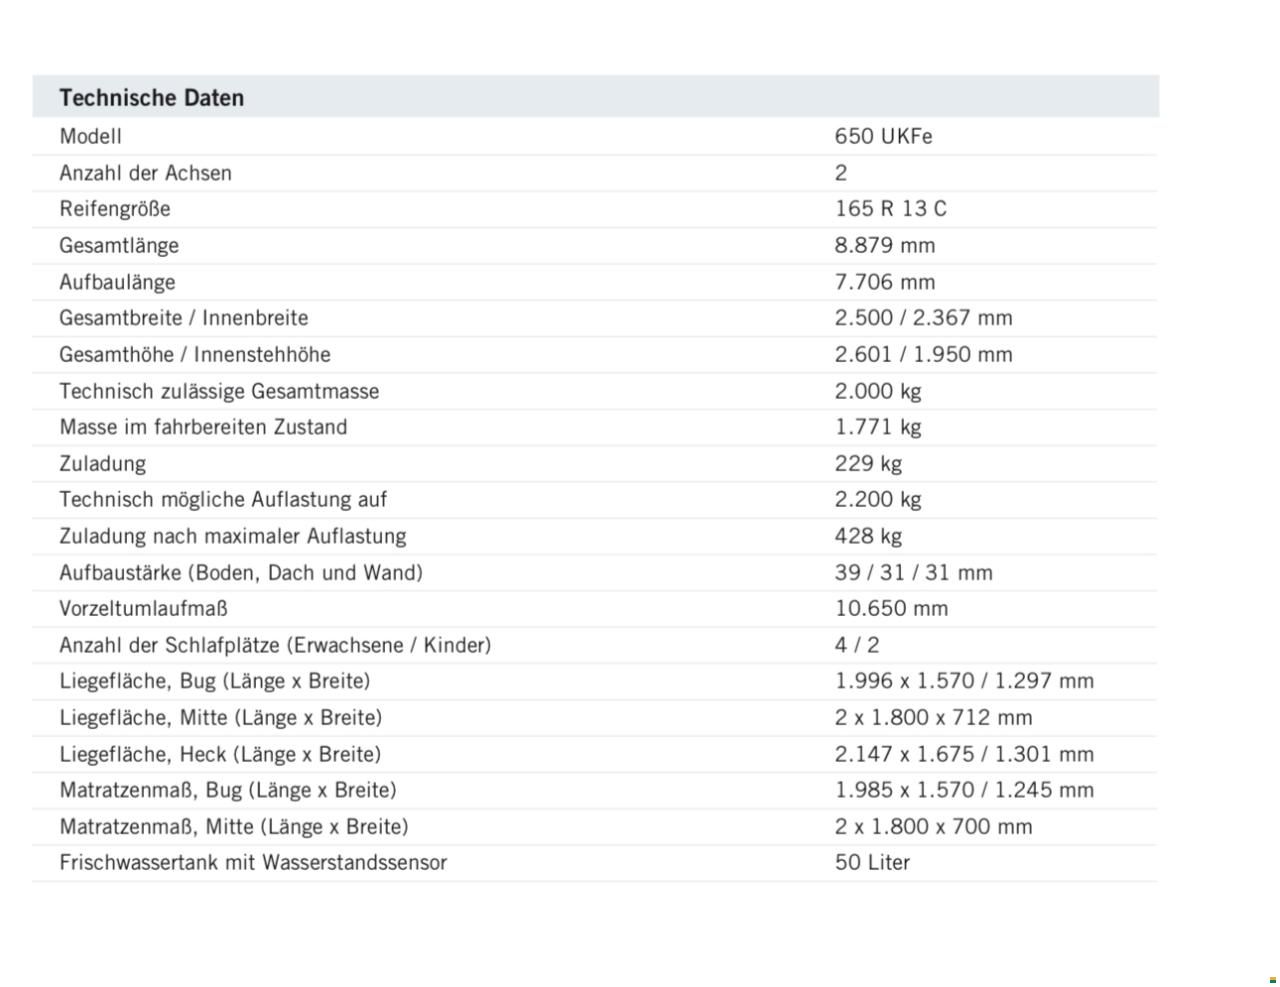Select "Technisch zulässige Gesamtmasse" label
The width and height of the screenshot is (1280, 987).
[219, 391]
